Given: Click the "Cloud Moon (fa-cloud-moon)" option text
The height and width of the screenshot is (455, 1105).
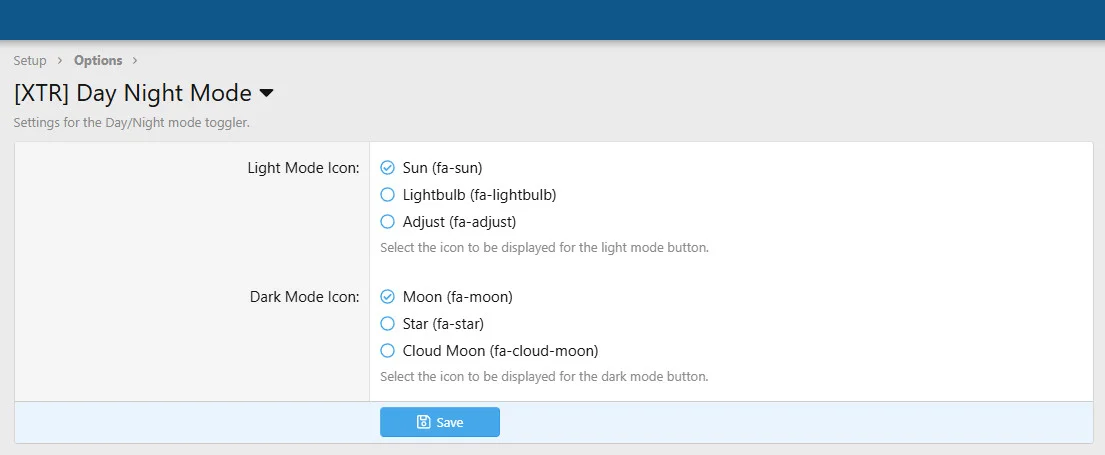Looking at the screenshot, I should 500,351.
